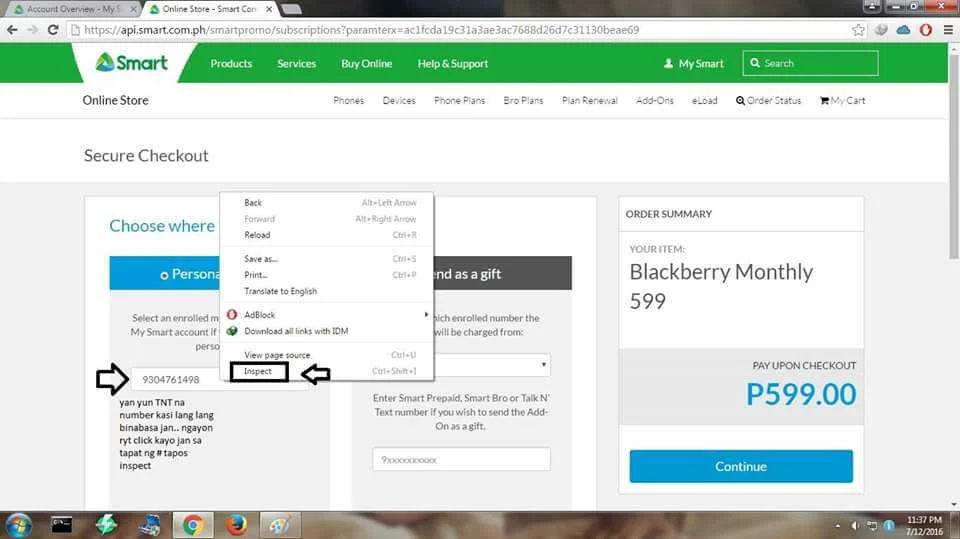This screenshot has height=539, width=960.
Task: Click the Smart logo
Action: pos(131,62)
